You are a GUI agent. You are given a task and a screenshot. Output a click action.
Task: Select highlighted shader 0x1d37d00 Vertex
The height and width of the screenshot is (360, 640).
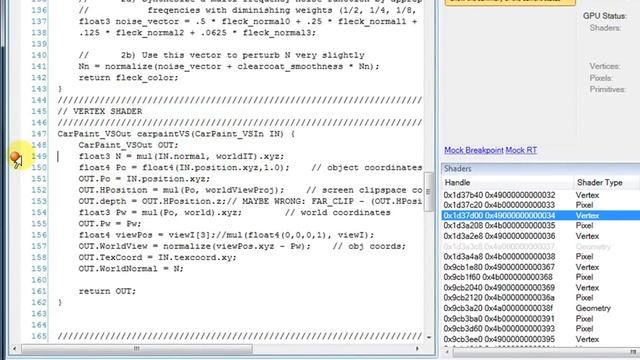point(540,216)
